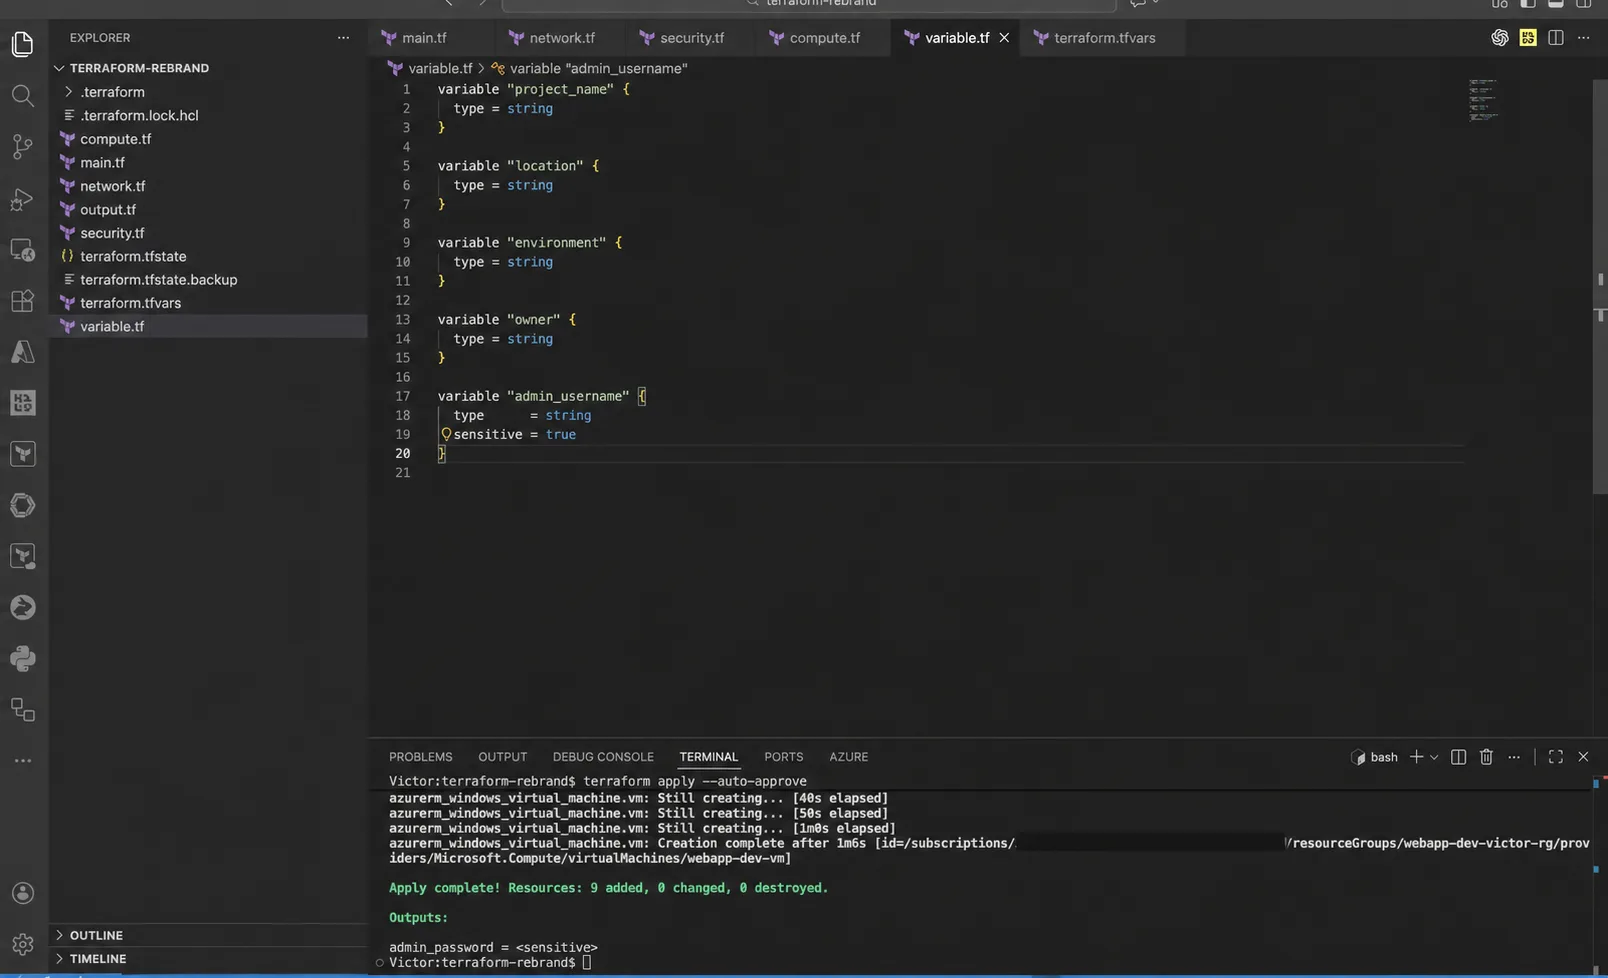Open the ChatGPT icon in editor toolbar
This screenshot has height=978, width=1608.
coord(1499,38)
